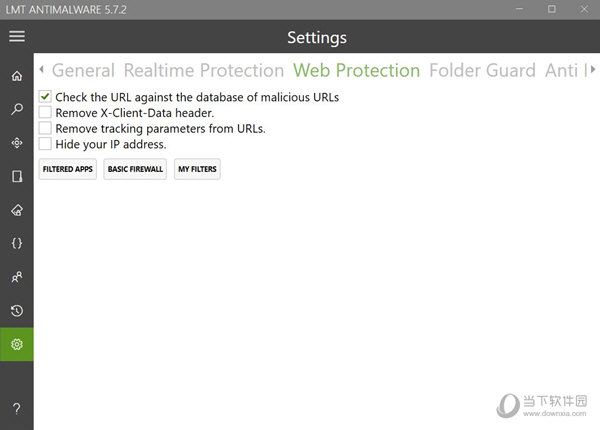Screen dimensions: 600x430
Task: Open the users sidebar icon
Action: (17, 277)
